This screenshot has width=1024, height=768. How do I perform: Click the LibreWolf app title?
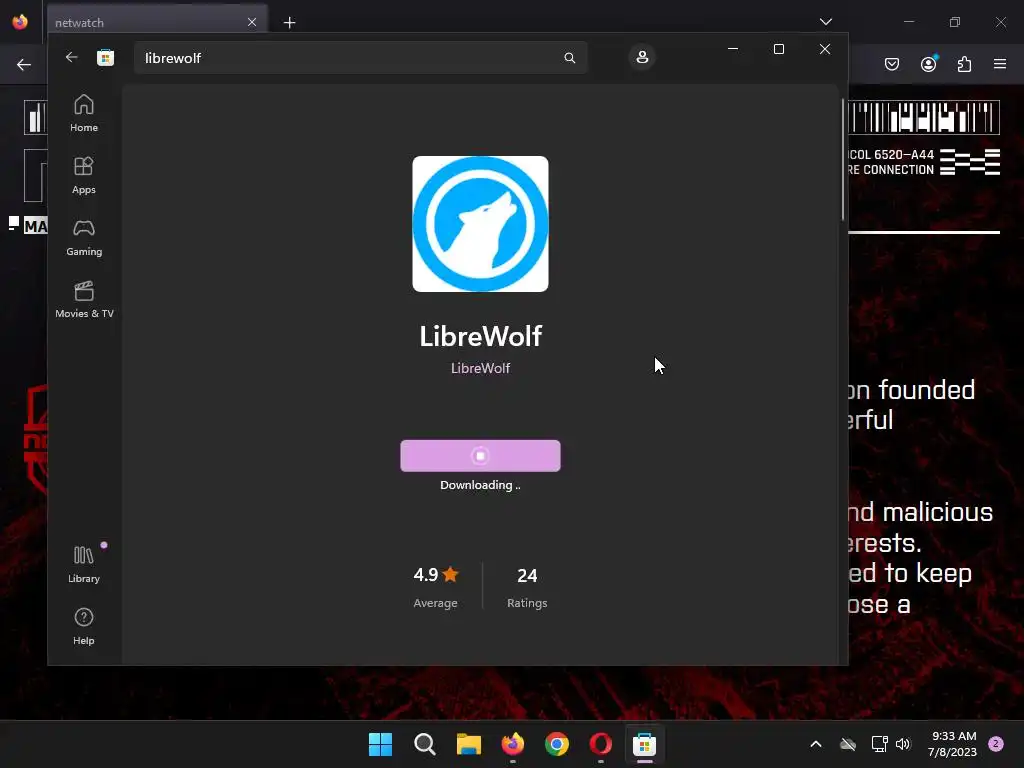[480, 336]
